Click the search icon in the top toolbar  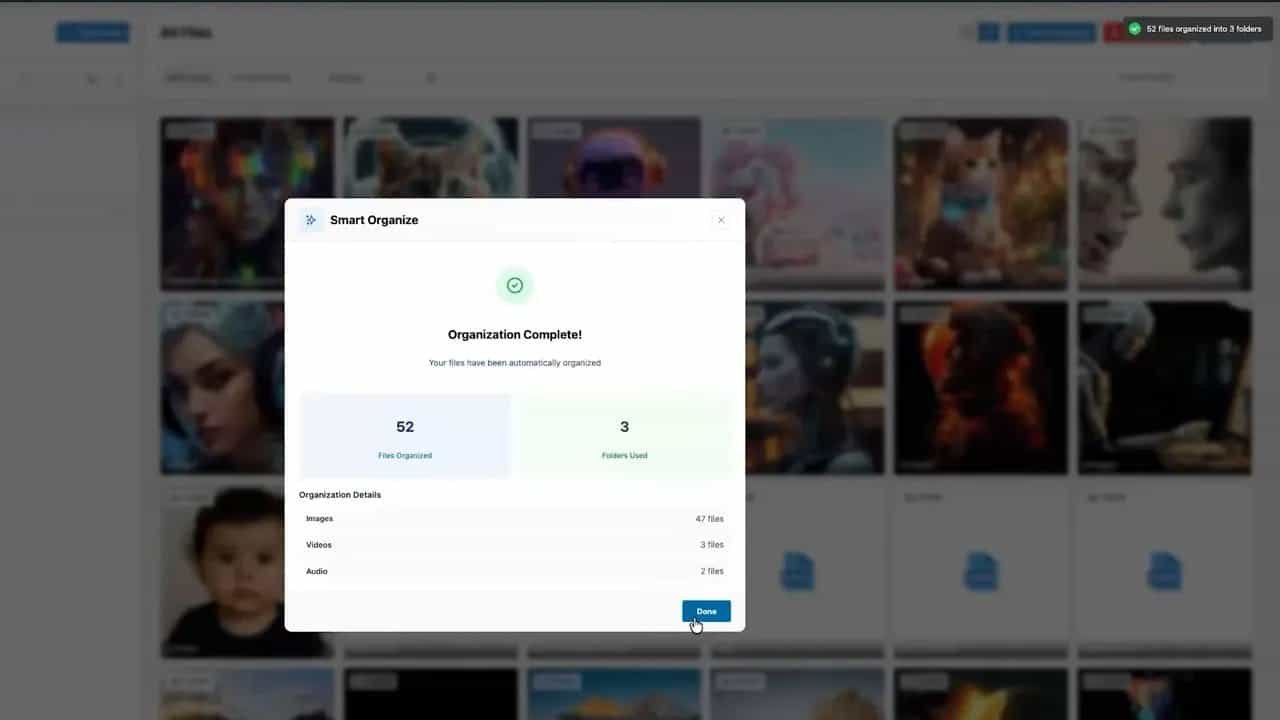click(x=963, y=32)
